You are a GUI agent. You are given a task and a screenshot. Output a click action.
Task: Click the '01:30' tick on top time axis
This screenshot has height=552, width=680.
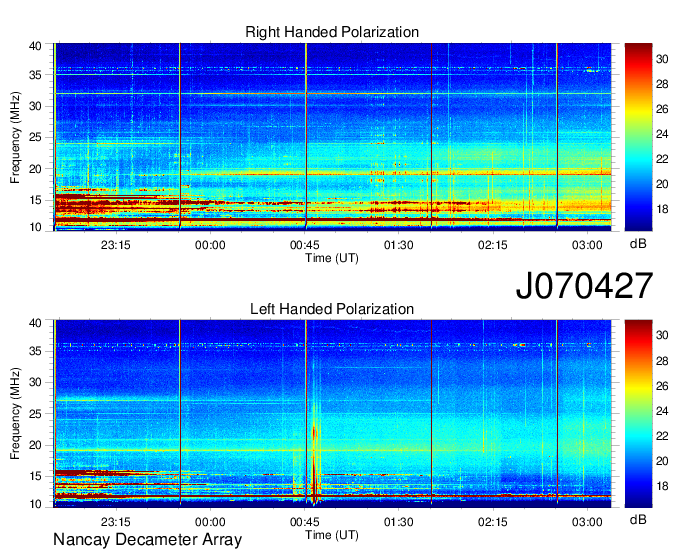[398, 245]
